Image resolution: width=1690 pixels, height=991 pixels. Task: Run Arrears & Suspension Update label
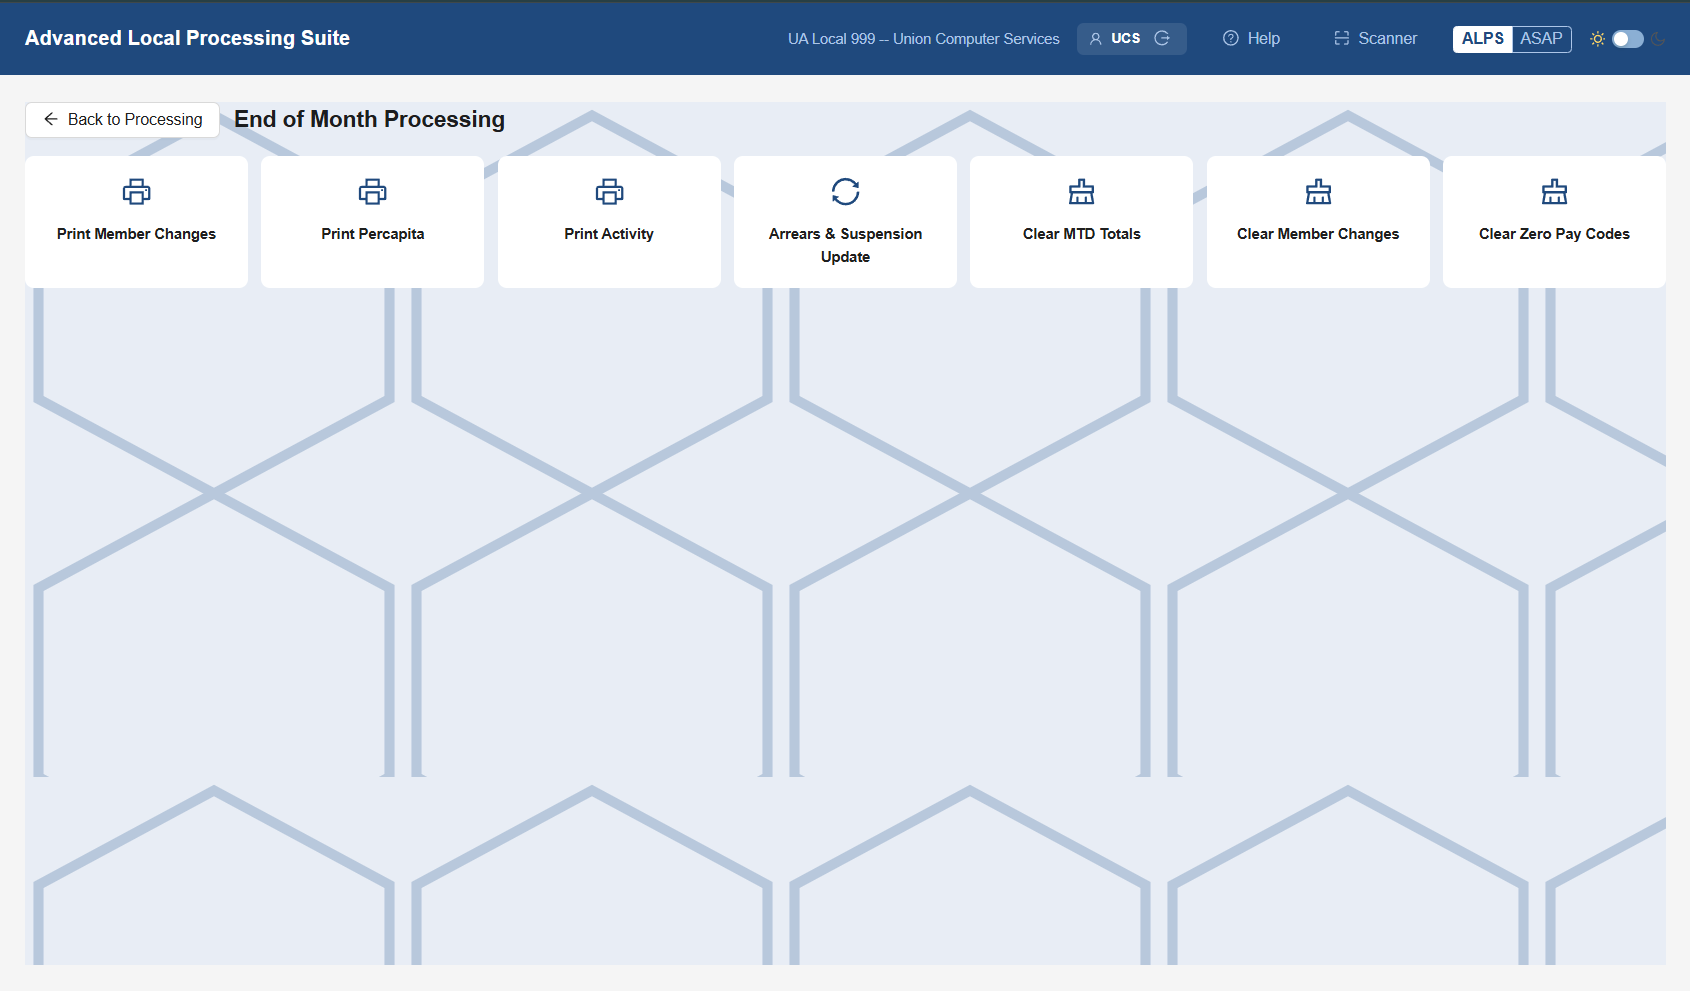[x=845, y=245]
